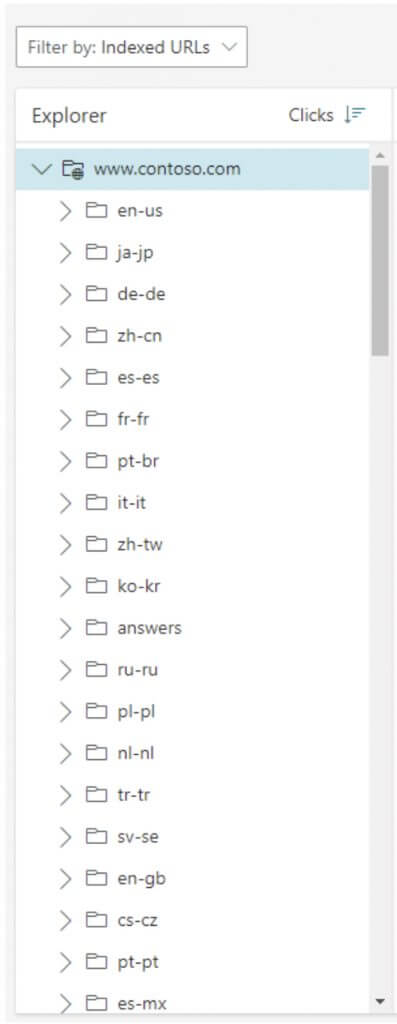397x1024 pixels.
Task: Click the zh-tw folder icon
Action: (96, 545)
